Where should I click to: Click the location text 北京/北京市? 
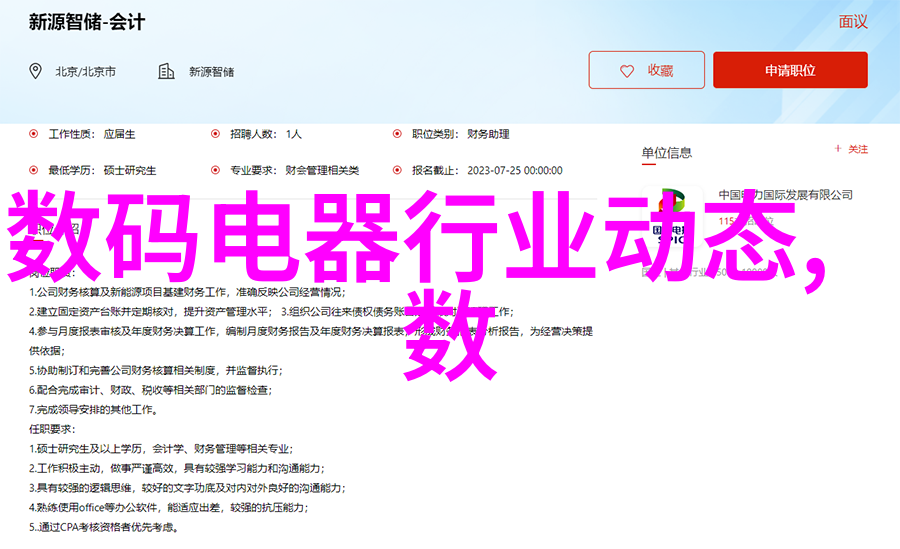pos(86,72)
